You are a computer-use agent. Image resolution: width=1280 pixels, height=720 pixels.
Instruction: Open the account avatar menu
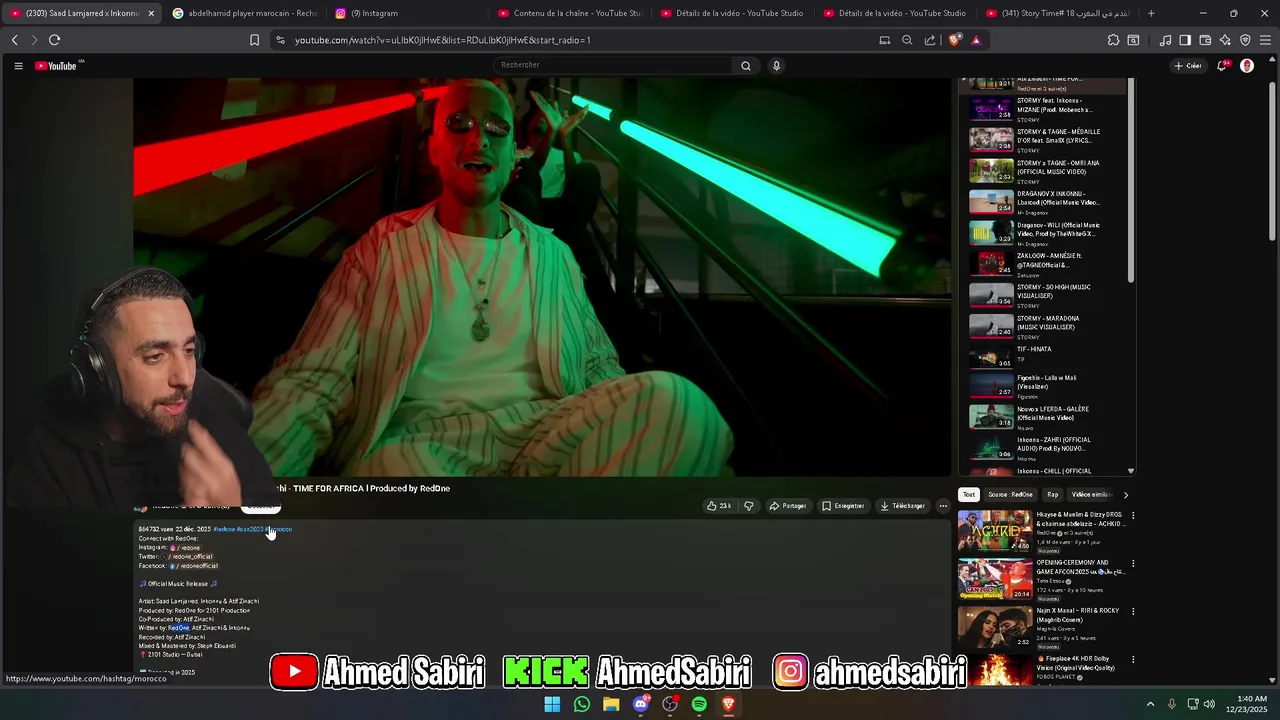pyautogui.click(x=1246, y=66)
